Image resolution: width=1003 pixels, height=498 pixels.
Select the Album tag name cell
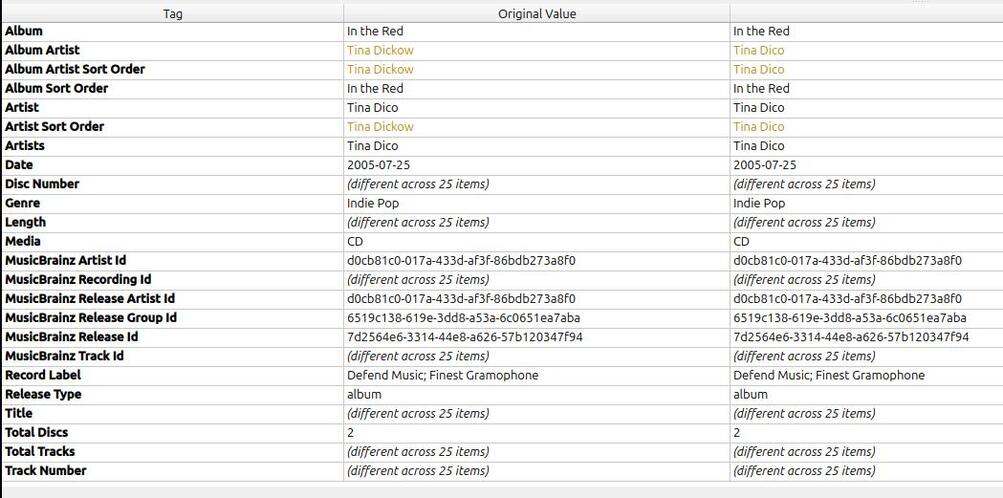(x=23, y=31)
